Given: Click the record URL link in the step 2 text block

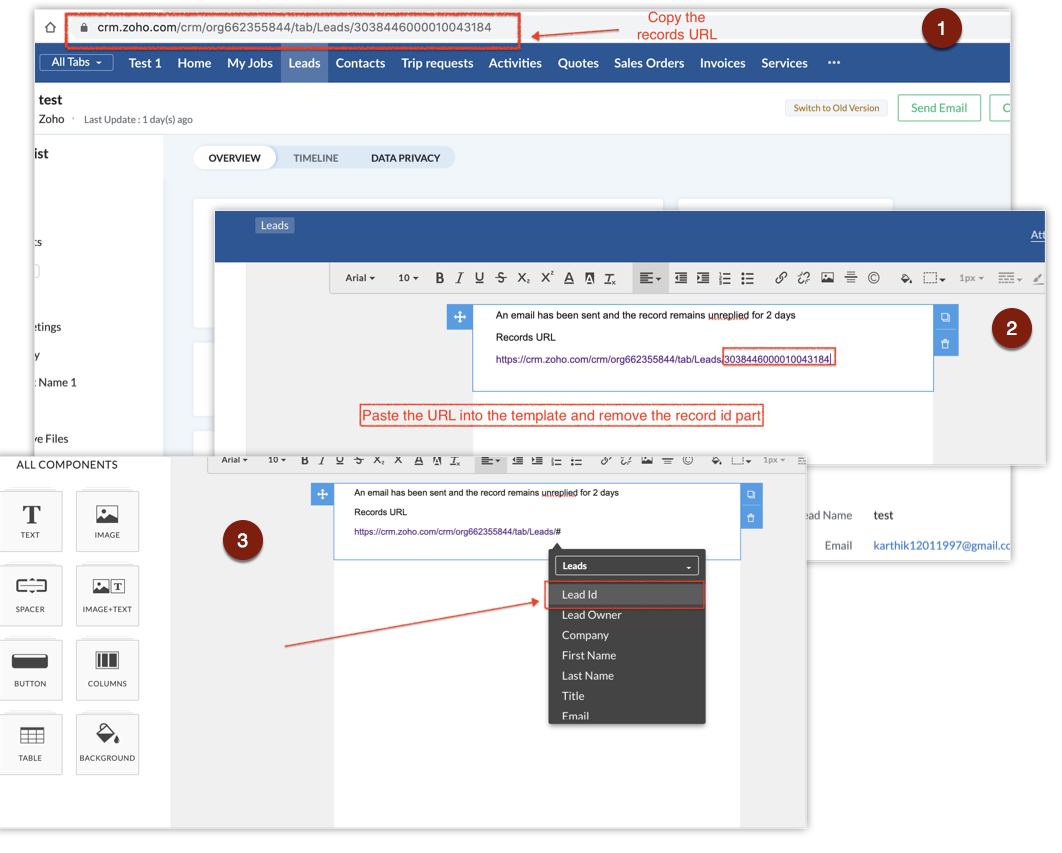Looking at the screenshot, I should click(x=663, y=359).
